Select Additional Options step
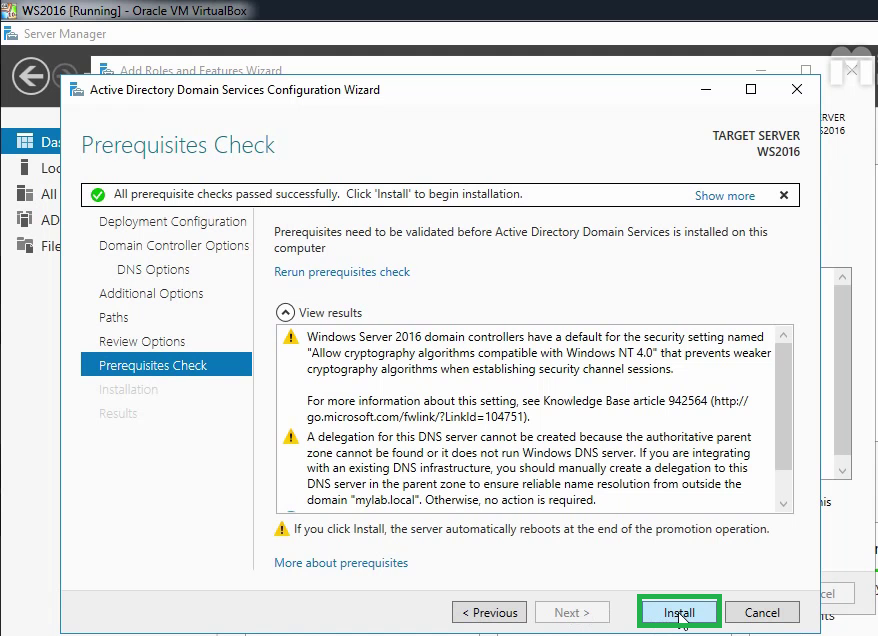This screenshot has width=878, height=636. click(151, 293)
